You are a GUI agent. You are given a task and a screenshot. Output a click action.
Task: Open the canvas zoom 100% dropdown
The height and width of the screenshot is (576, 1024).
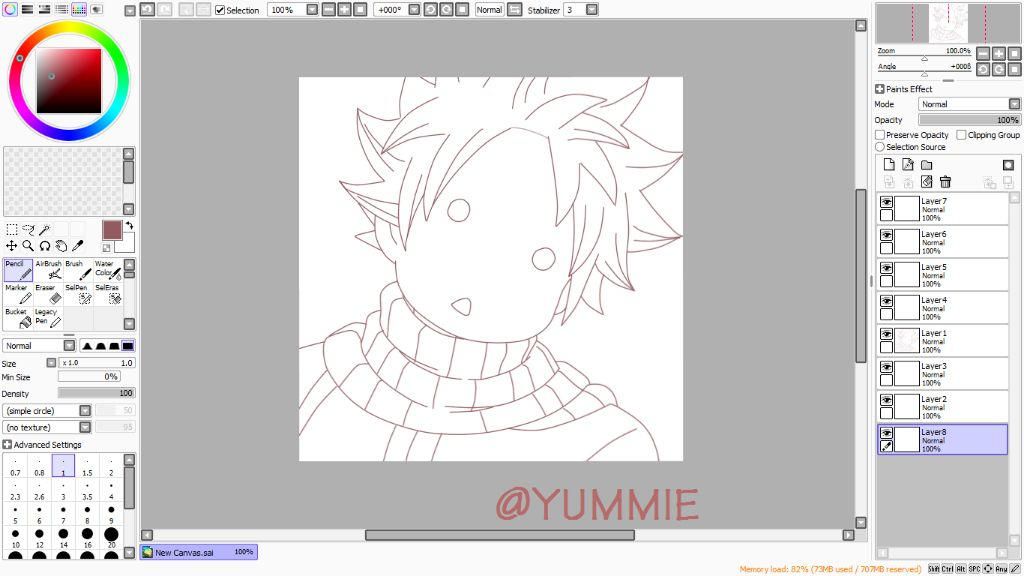click(312, 10)
